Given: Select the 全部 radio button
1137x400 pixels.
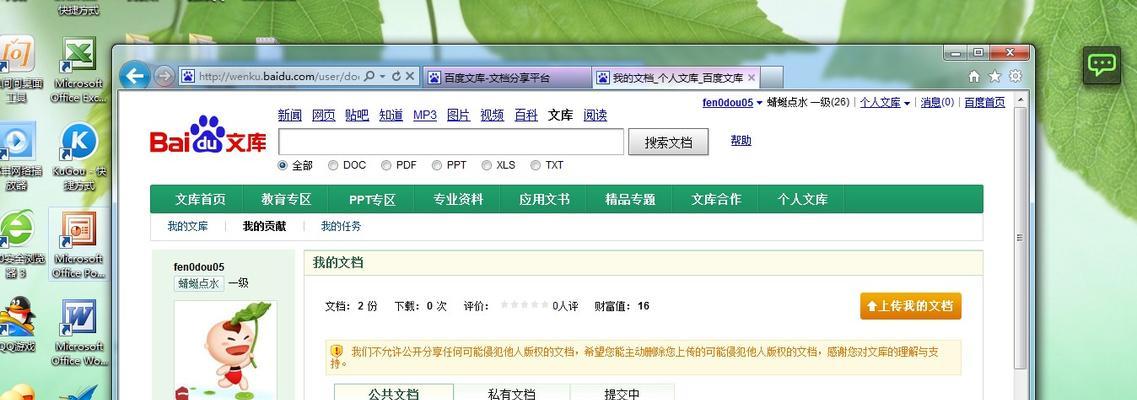Looking at the screenshot, I should [283, 165].
